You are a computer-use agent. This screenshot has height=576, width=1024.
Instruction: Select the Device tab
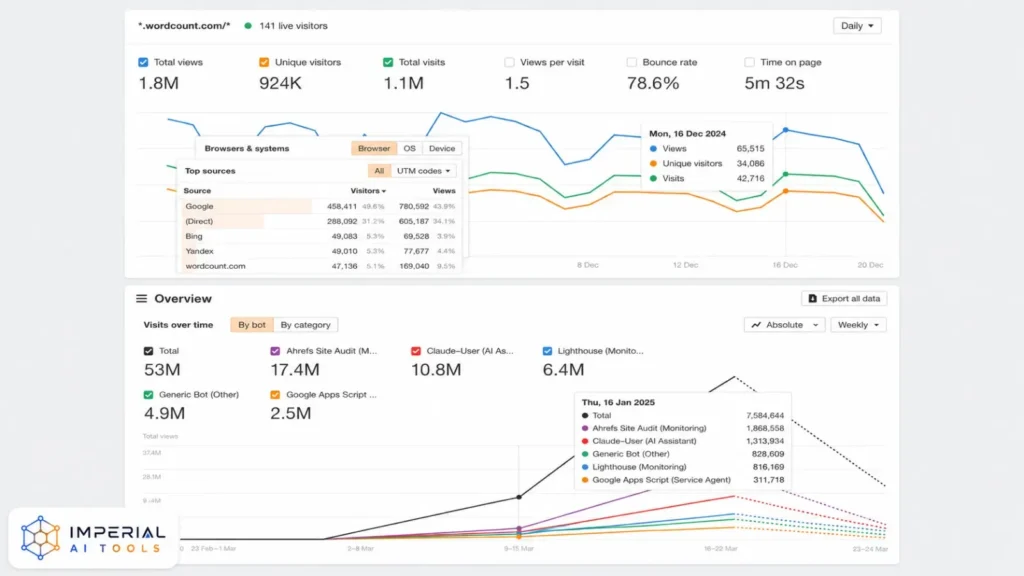tap(442, 148)
